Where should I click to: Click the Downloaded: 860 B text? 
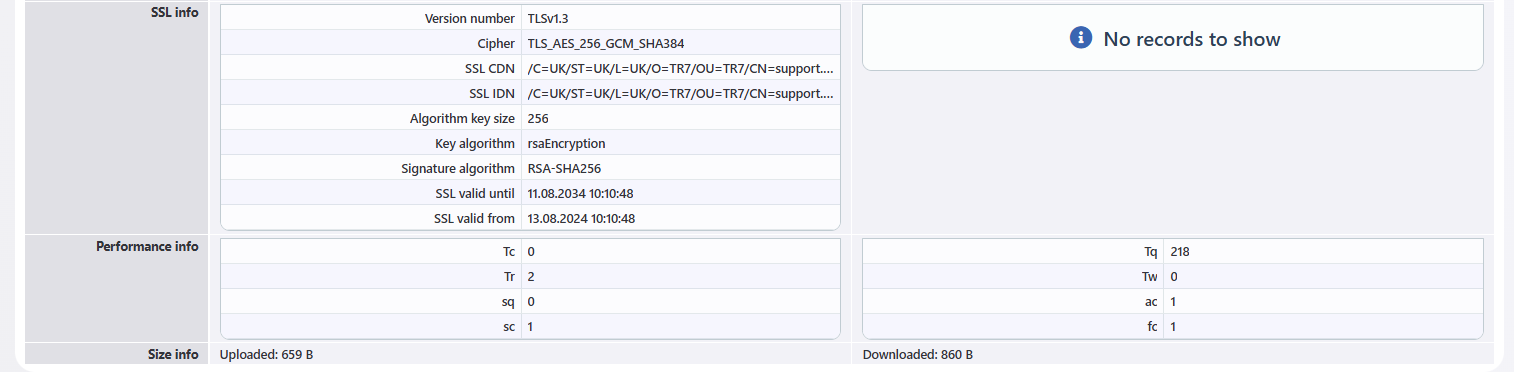click(917, 355)
